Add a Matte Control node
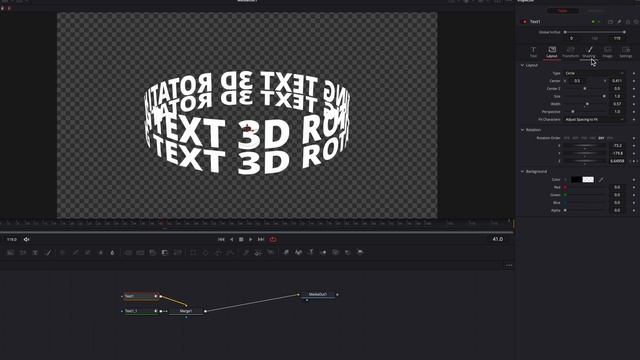The image size is (640, 360). pyautogui.click(x=153, y=253)
